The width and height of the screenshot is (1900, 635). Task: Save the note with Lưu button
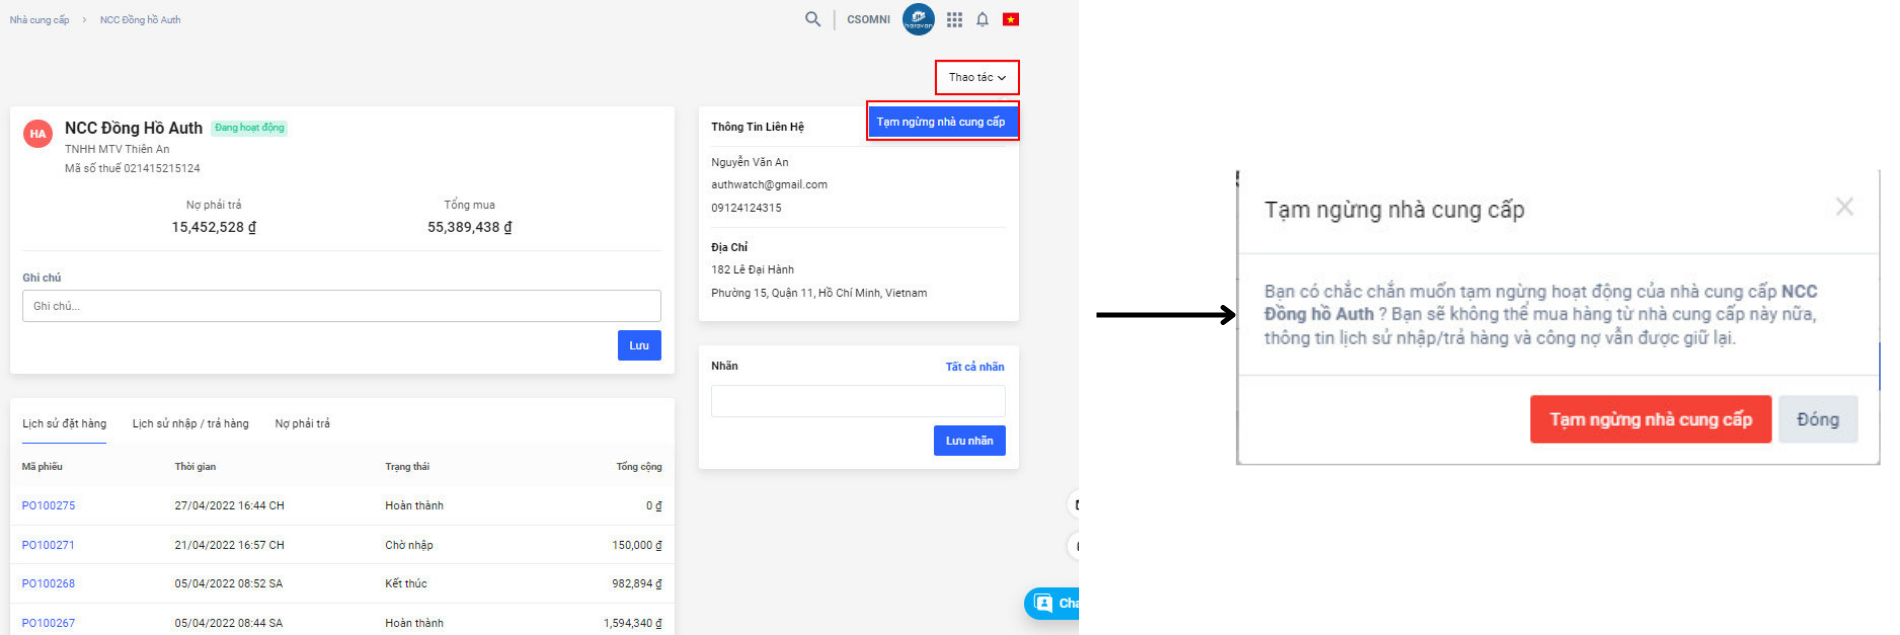(639, 345)
